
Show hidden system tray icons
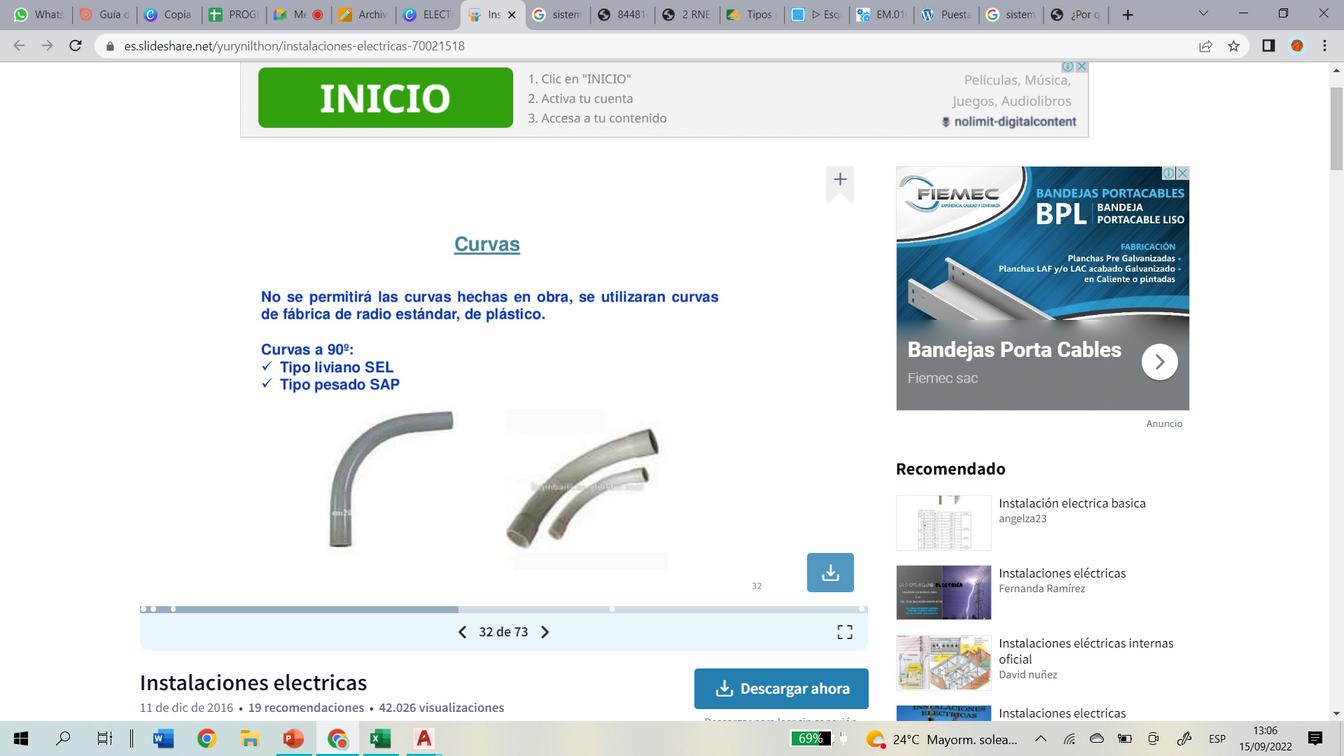[1040, 739]
